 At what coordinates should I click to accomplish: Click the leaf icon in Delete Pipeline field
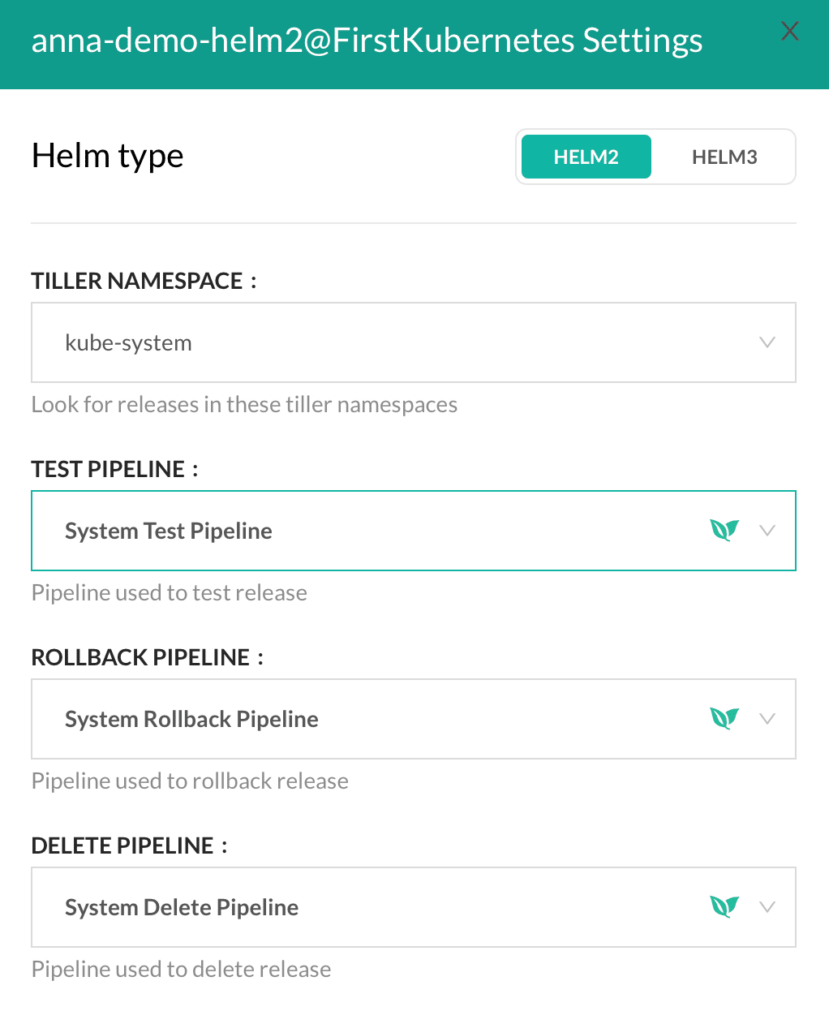pyautogui.click(x=724, y=906)
